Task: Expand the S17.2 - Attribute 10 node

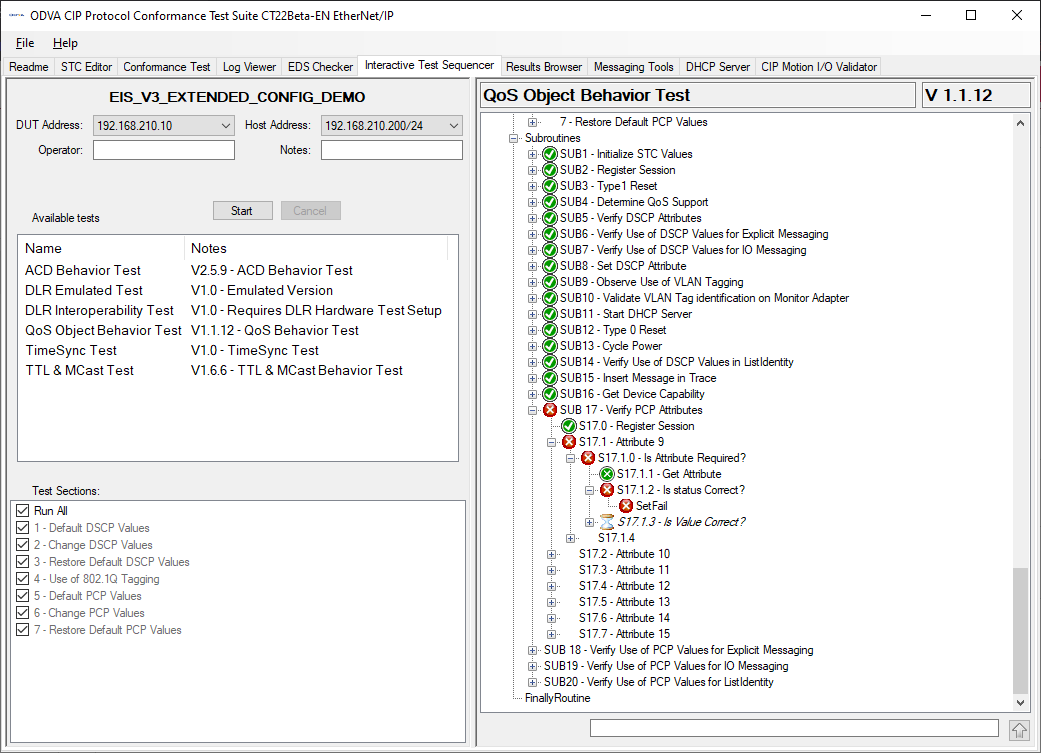Action: point(552,554)
